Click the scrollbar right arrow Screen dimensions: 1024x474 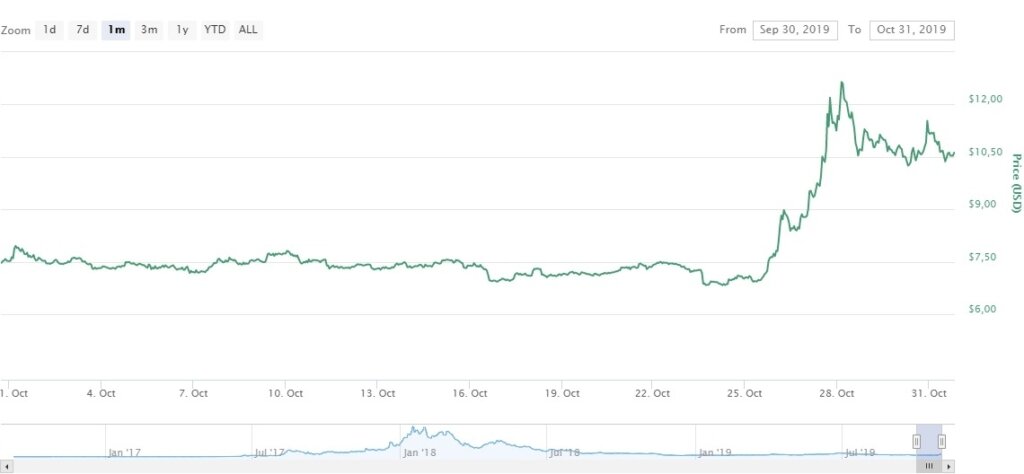pos(949,466)
